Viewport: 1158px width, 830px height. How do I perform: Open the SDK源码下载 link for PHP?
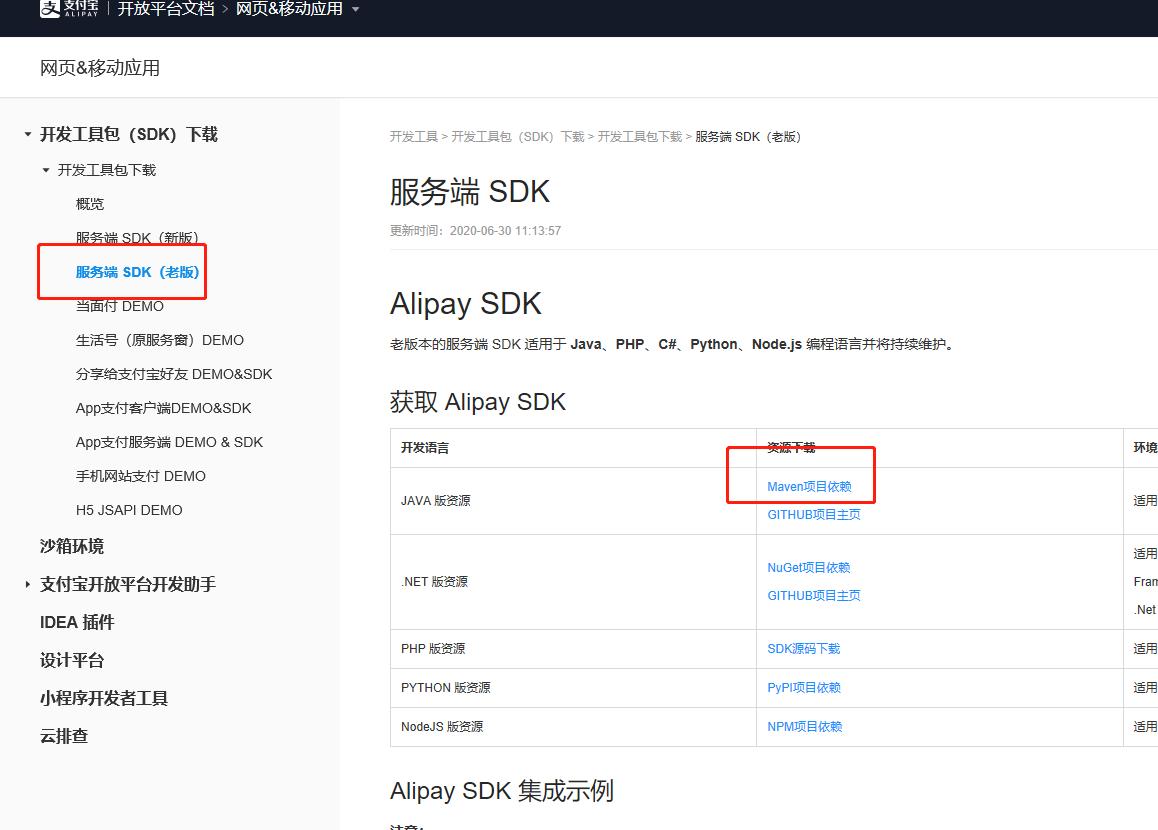pyautogui.click(x=804, y=649)
